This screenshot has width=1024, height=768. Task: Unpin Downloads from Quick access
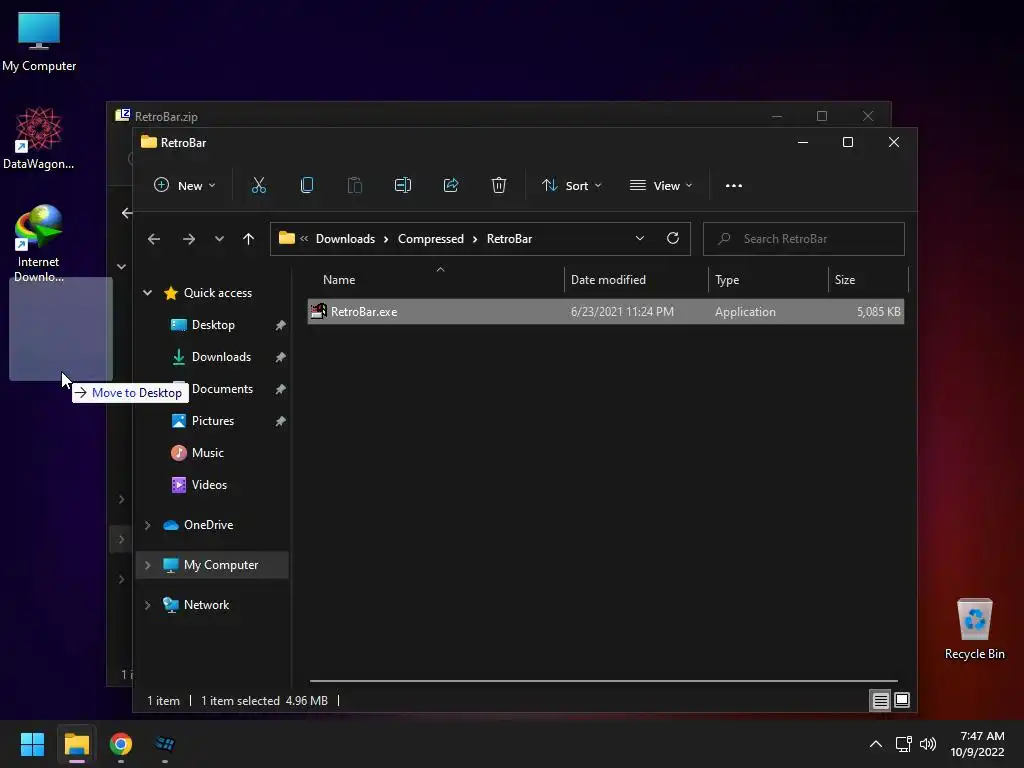pos(280,357)
